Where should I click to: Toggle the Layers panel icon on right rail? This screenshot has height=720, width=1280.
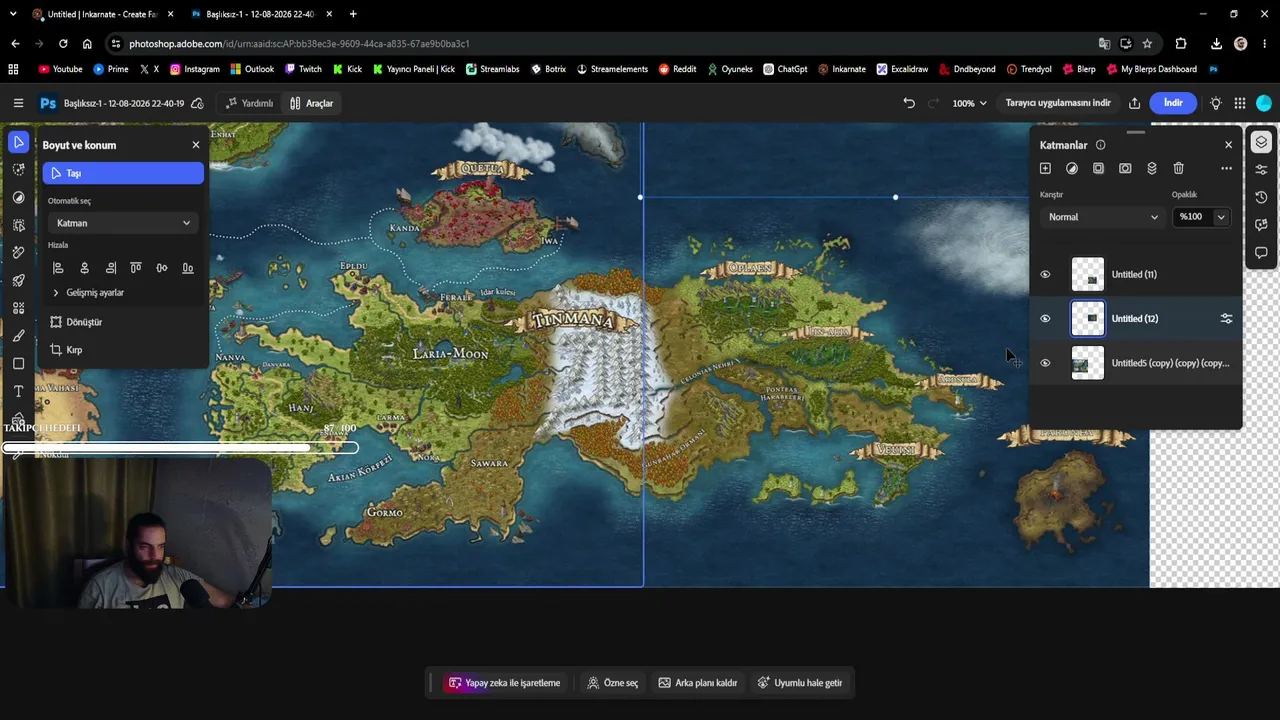(x=1261, y=142)
